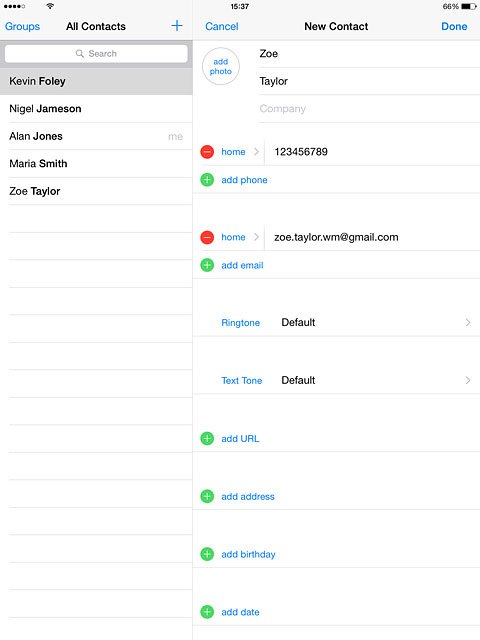Tap the plus icon to add contact
Image resolution: width=480 pixels, height=640 pixels.
[x=177, y=26]
